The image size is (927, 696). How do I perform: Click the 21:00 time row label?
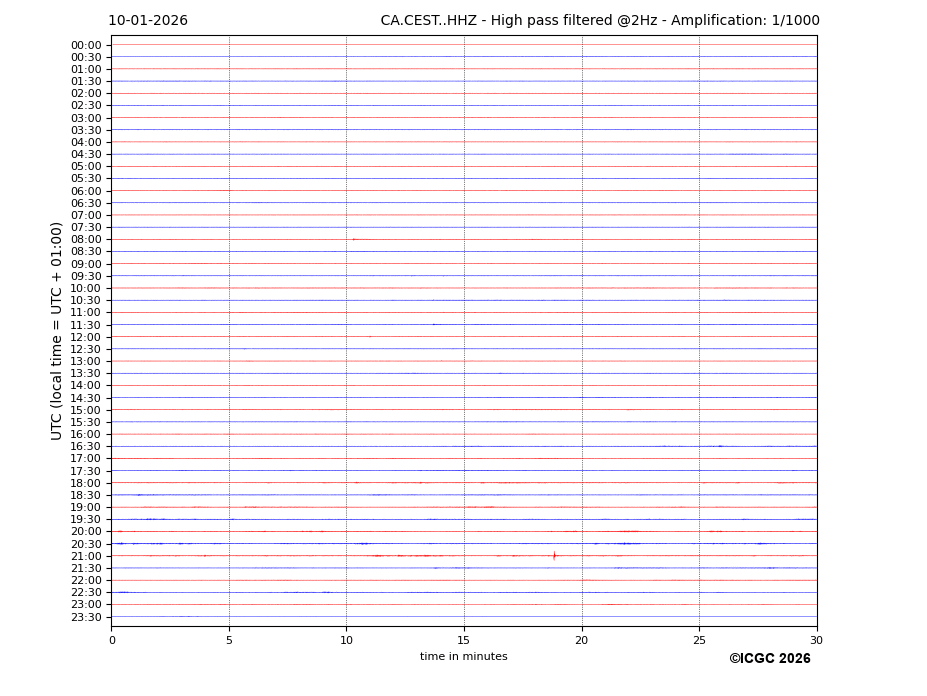[x=86, y=556]
